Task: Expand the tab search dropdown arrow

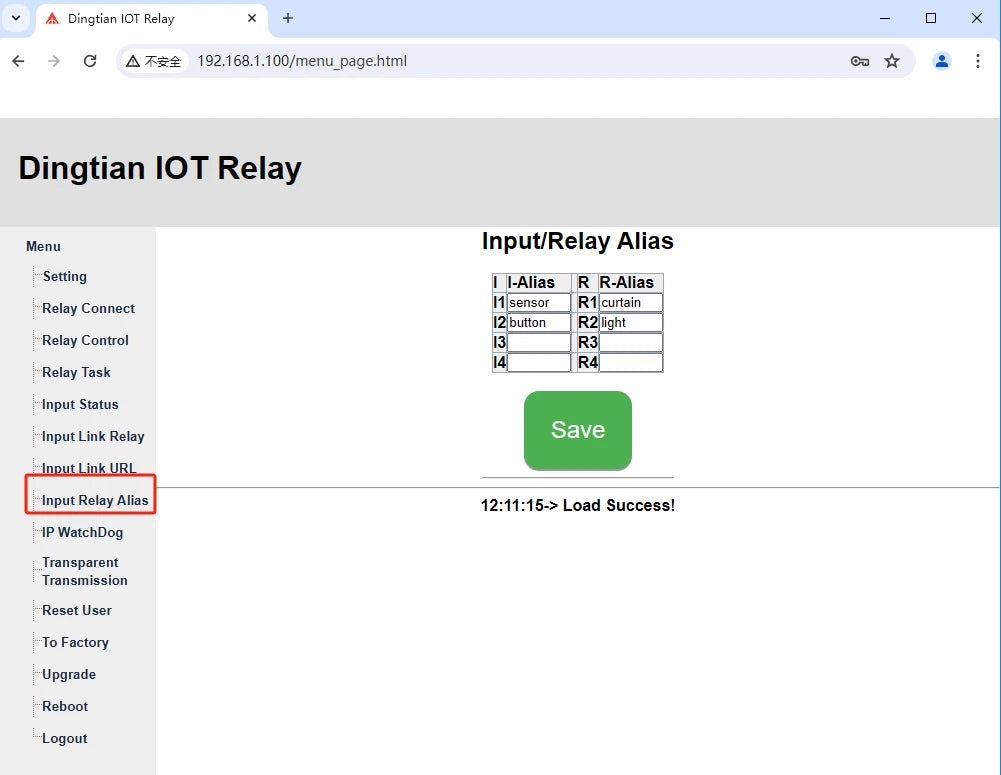Action: pos(17,19)
